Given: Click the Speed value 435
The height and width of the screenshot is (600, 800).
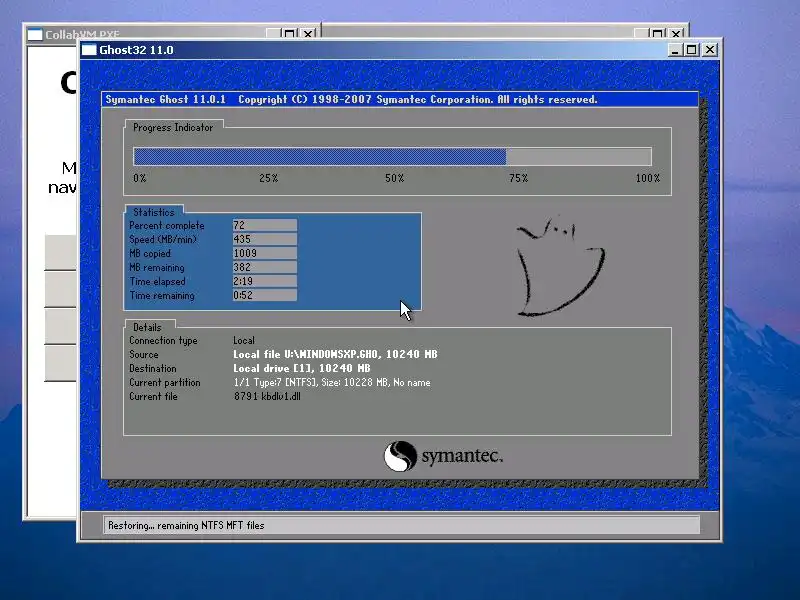Looking at the screenshot, I should 265,239.
